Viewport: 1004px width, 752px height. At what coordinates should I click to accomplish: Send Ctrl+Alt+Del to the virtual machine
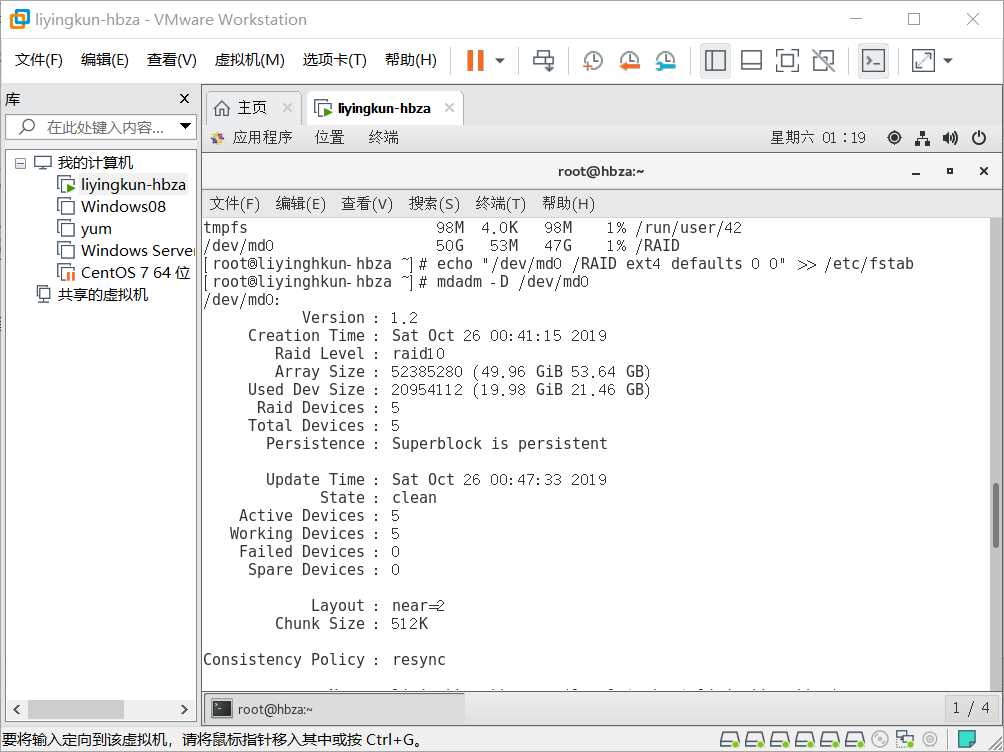pos(544,61)
